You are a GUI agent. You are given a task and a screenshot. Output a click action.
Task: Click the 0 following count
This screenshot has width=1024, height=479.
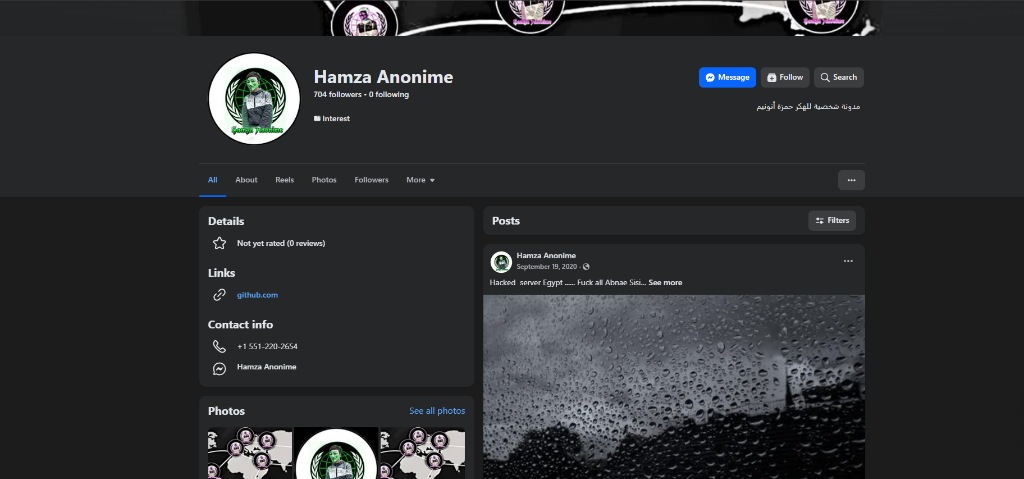389,94
